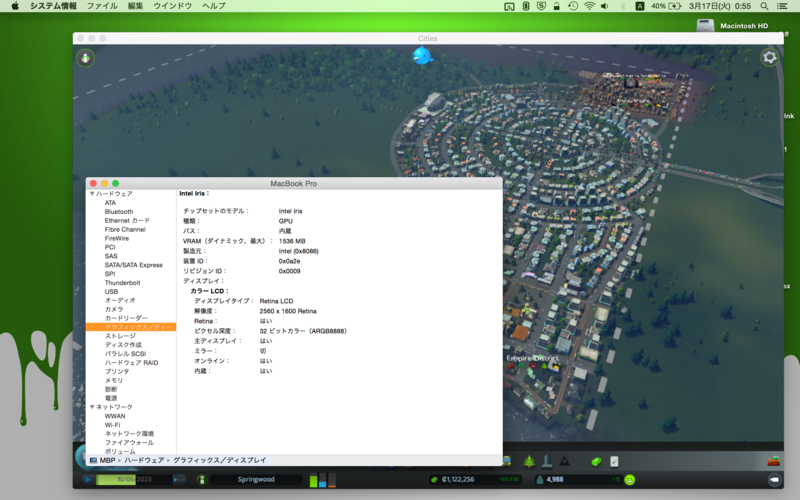Select オーディオ in the sidebar

click(120, 301)
